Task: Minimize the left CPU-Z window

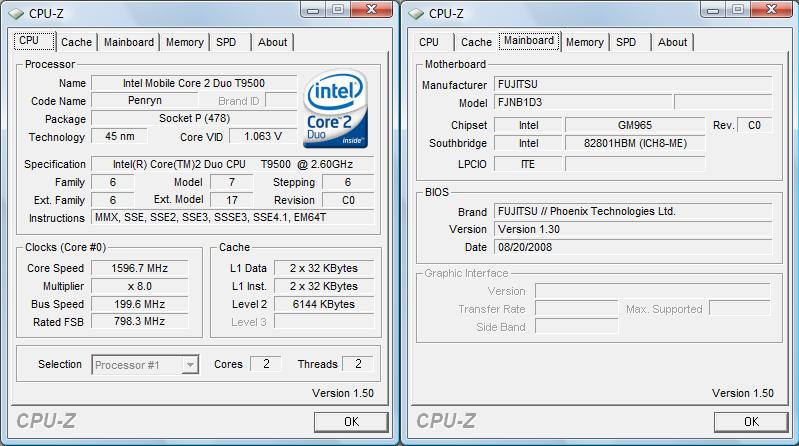Action: pos(313,10)
